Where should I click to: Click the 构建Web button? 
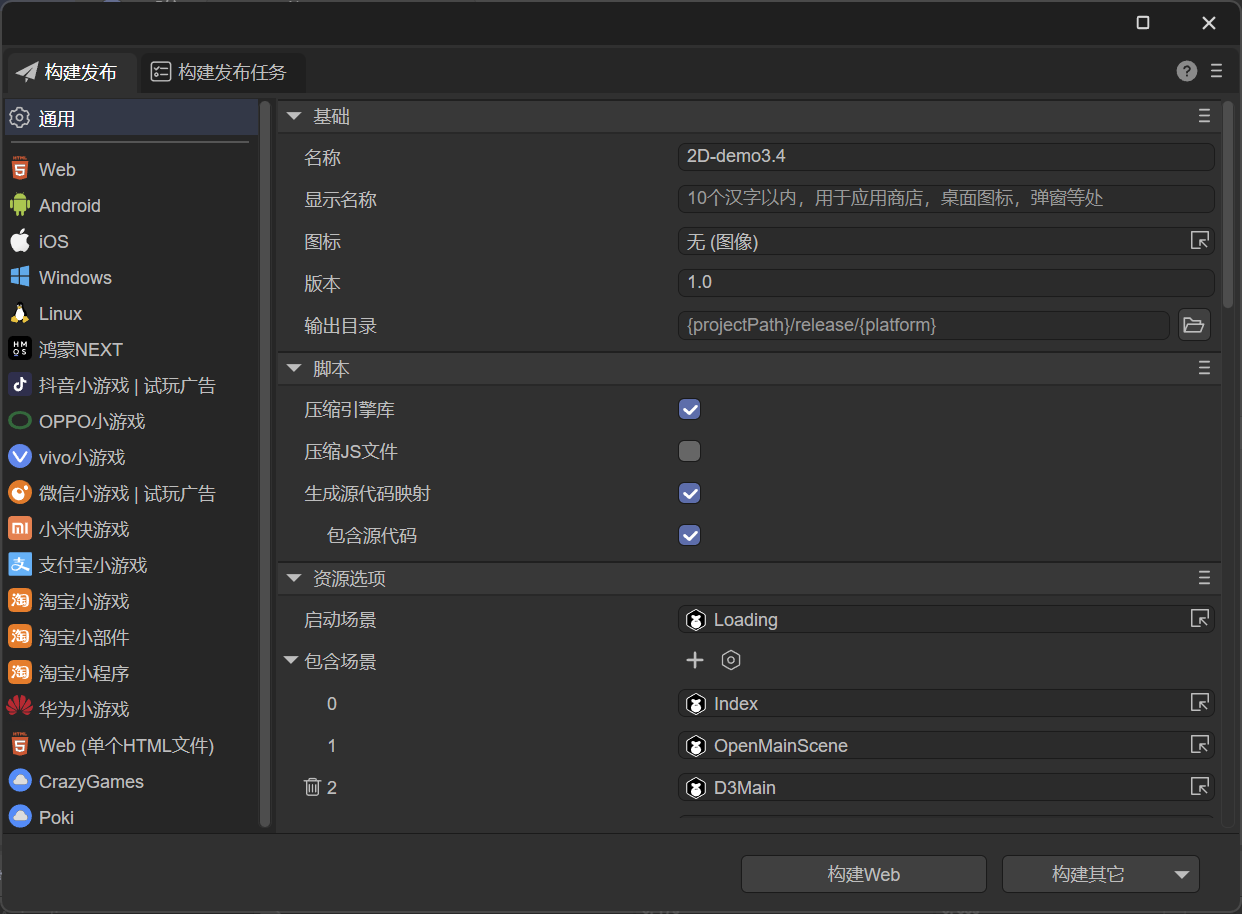tap(864, 874)
